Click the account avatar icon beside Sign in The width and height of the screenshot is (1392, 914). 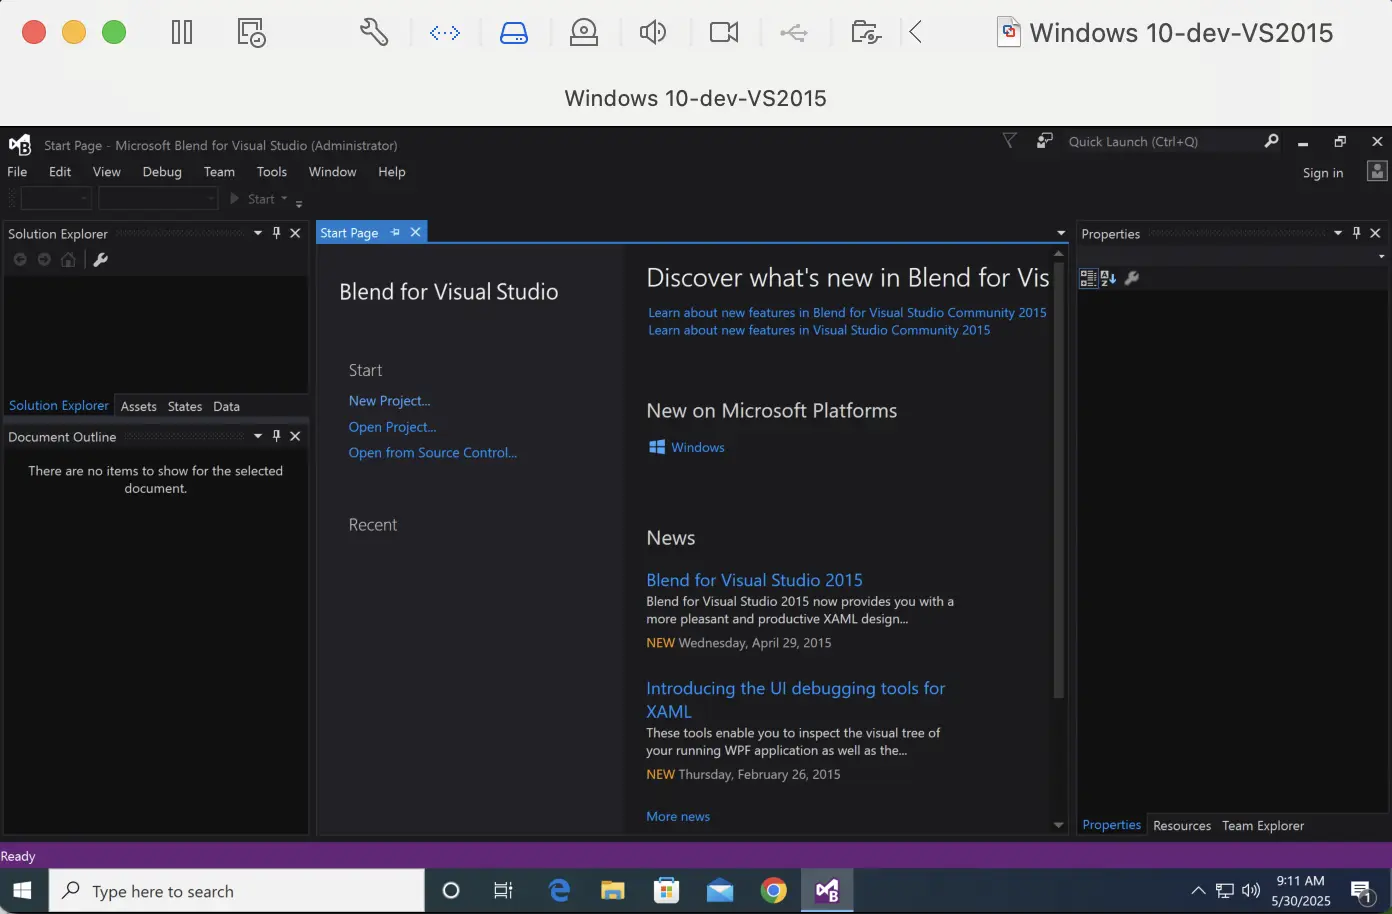tap(1377, 172)
